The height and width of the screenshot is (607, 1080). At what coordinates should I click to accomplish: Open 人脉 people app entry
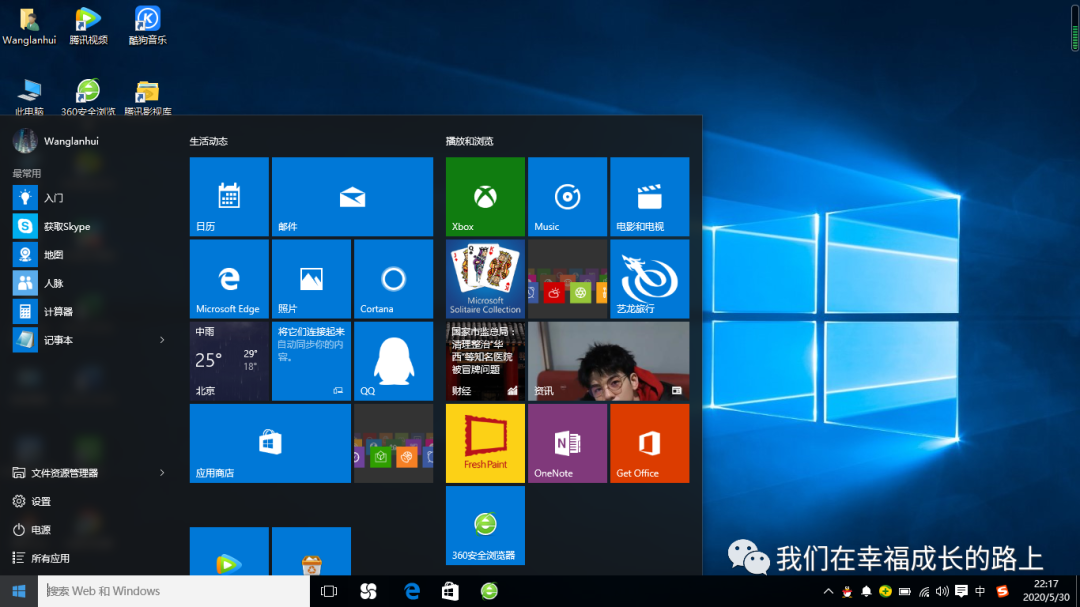[x=90, y=283]
